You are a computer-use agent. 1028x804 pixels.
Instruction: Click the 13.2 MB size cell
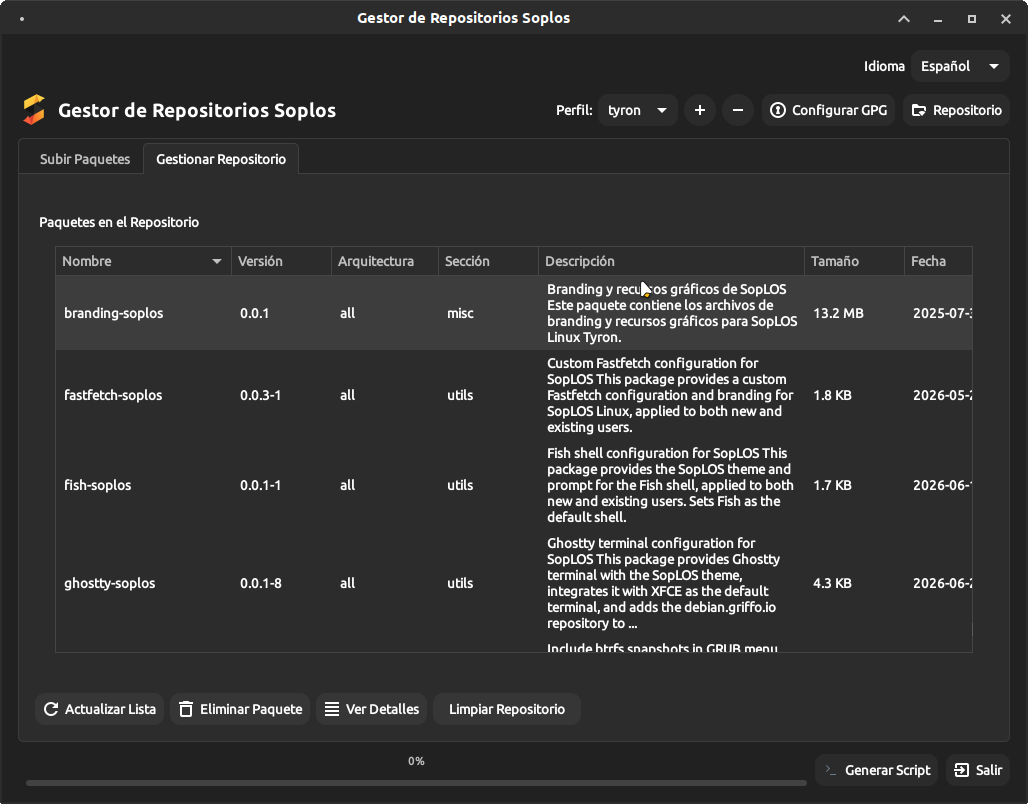[838, 313]
